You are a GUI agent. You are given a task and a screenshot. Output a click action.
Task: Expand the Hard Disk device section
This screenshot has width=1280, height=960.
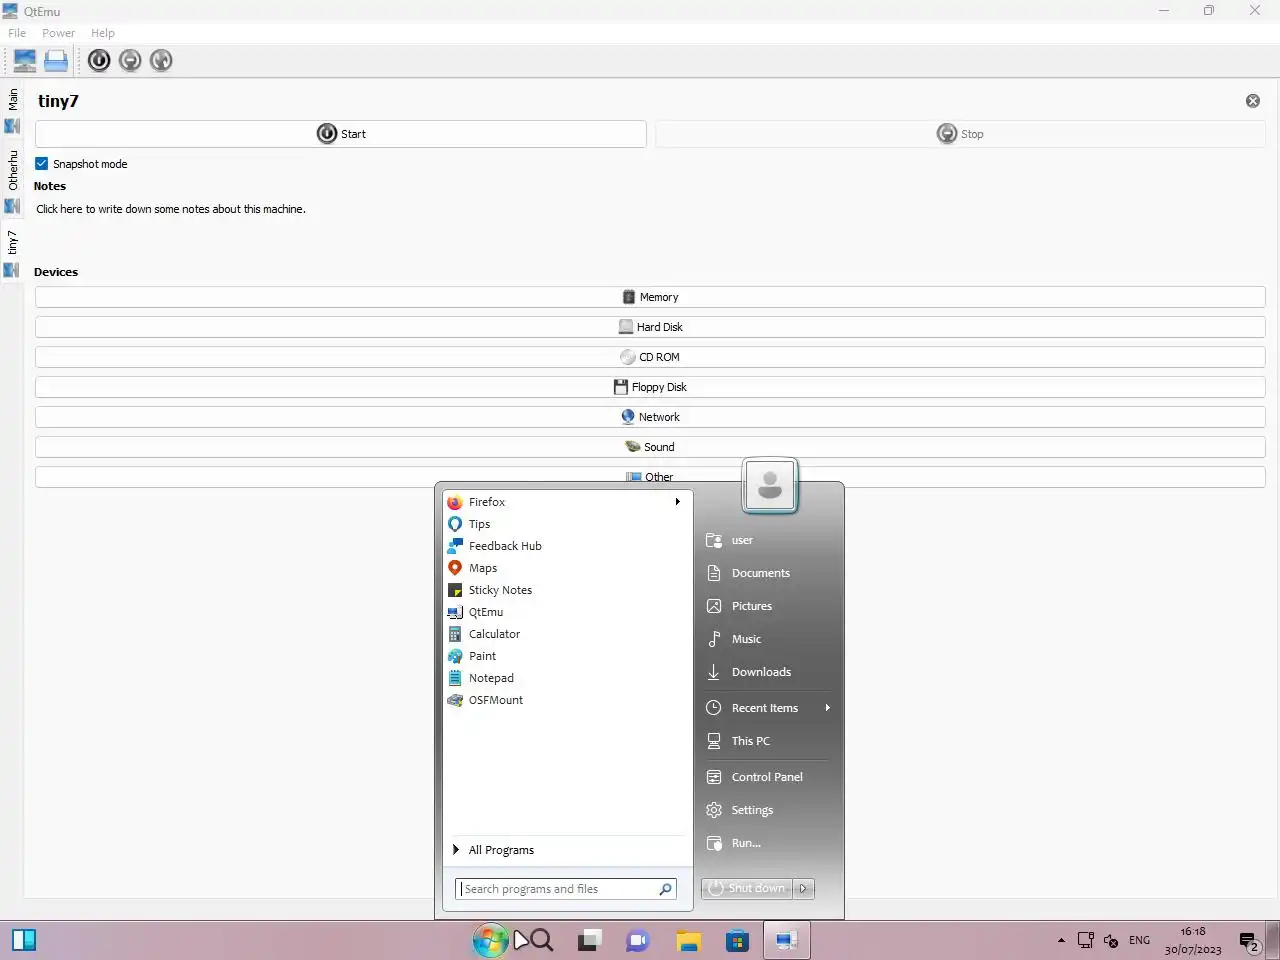click(650, 327)
